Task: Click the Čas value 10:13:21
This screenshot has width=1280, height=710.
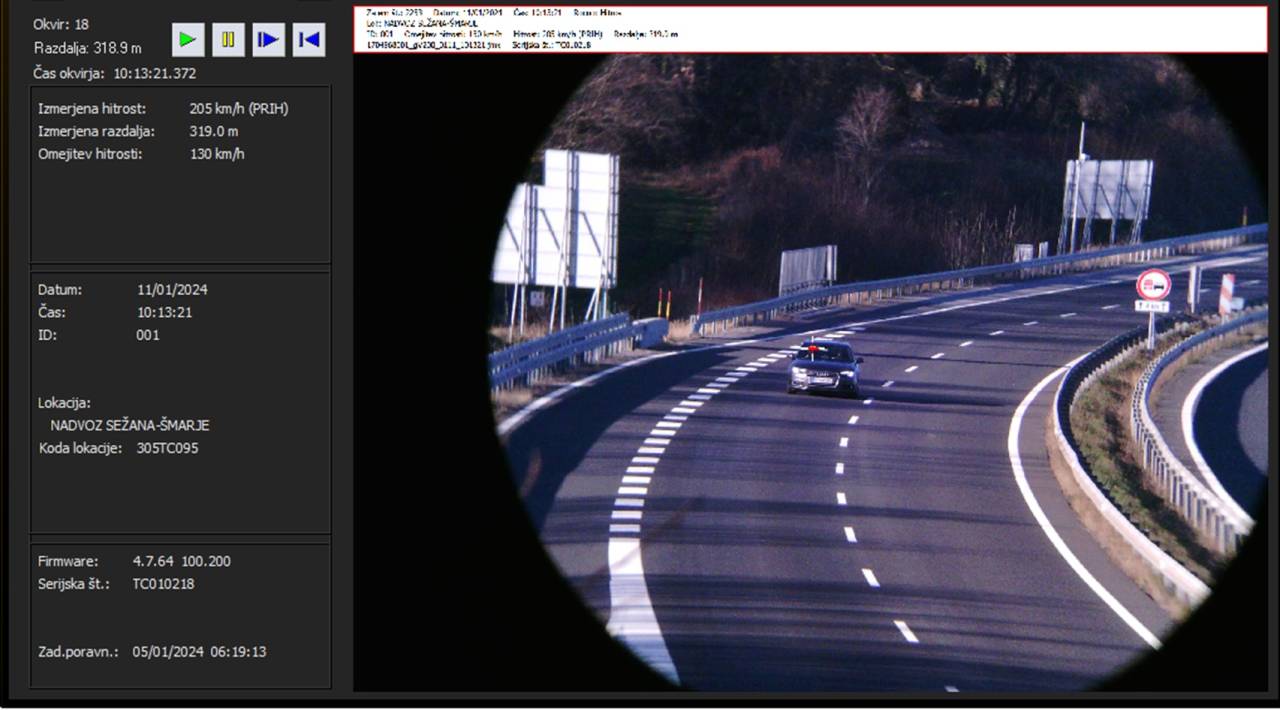Action: [164, 312]
